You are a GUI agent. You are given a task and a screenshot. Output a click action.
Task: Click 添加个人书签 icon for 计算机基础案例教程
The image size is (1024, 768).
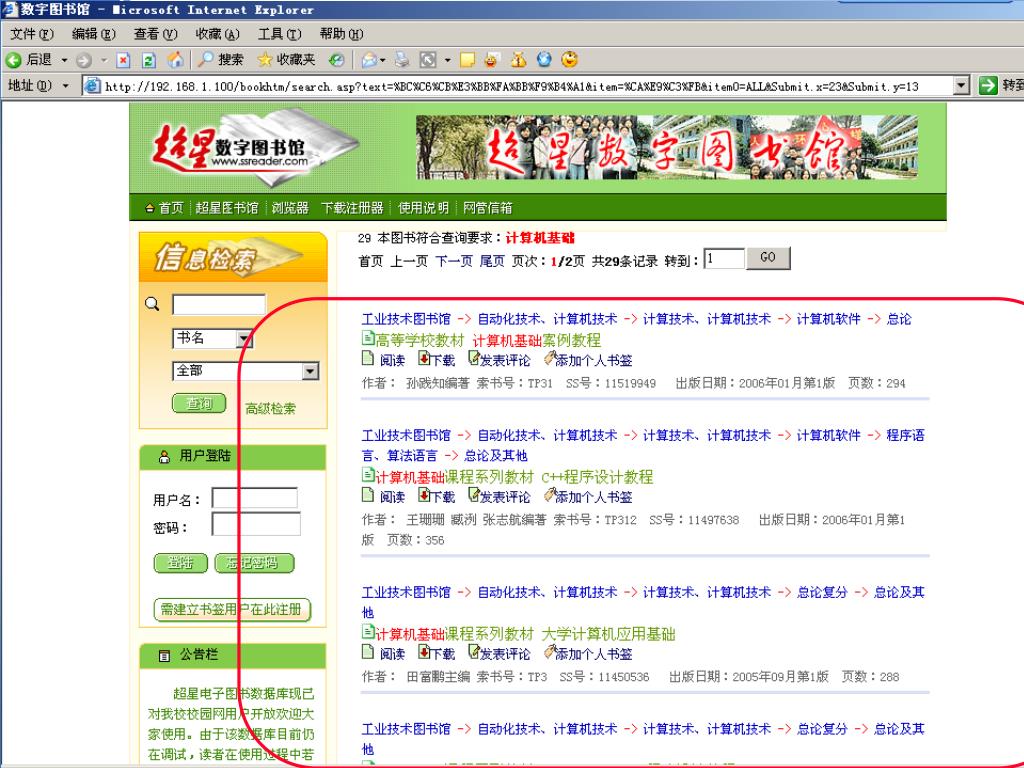(550, 359)
